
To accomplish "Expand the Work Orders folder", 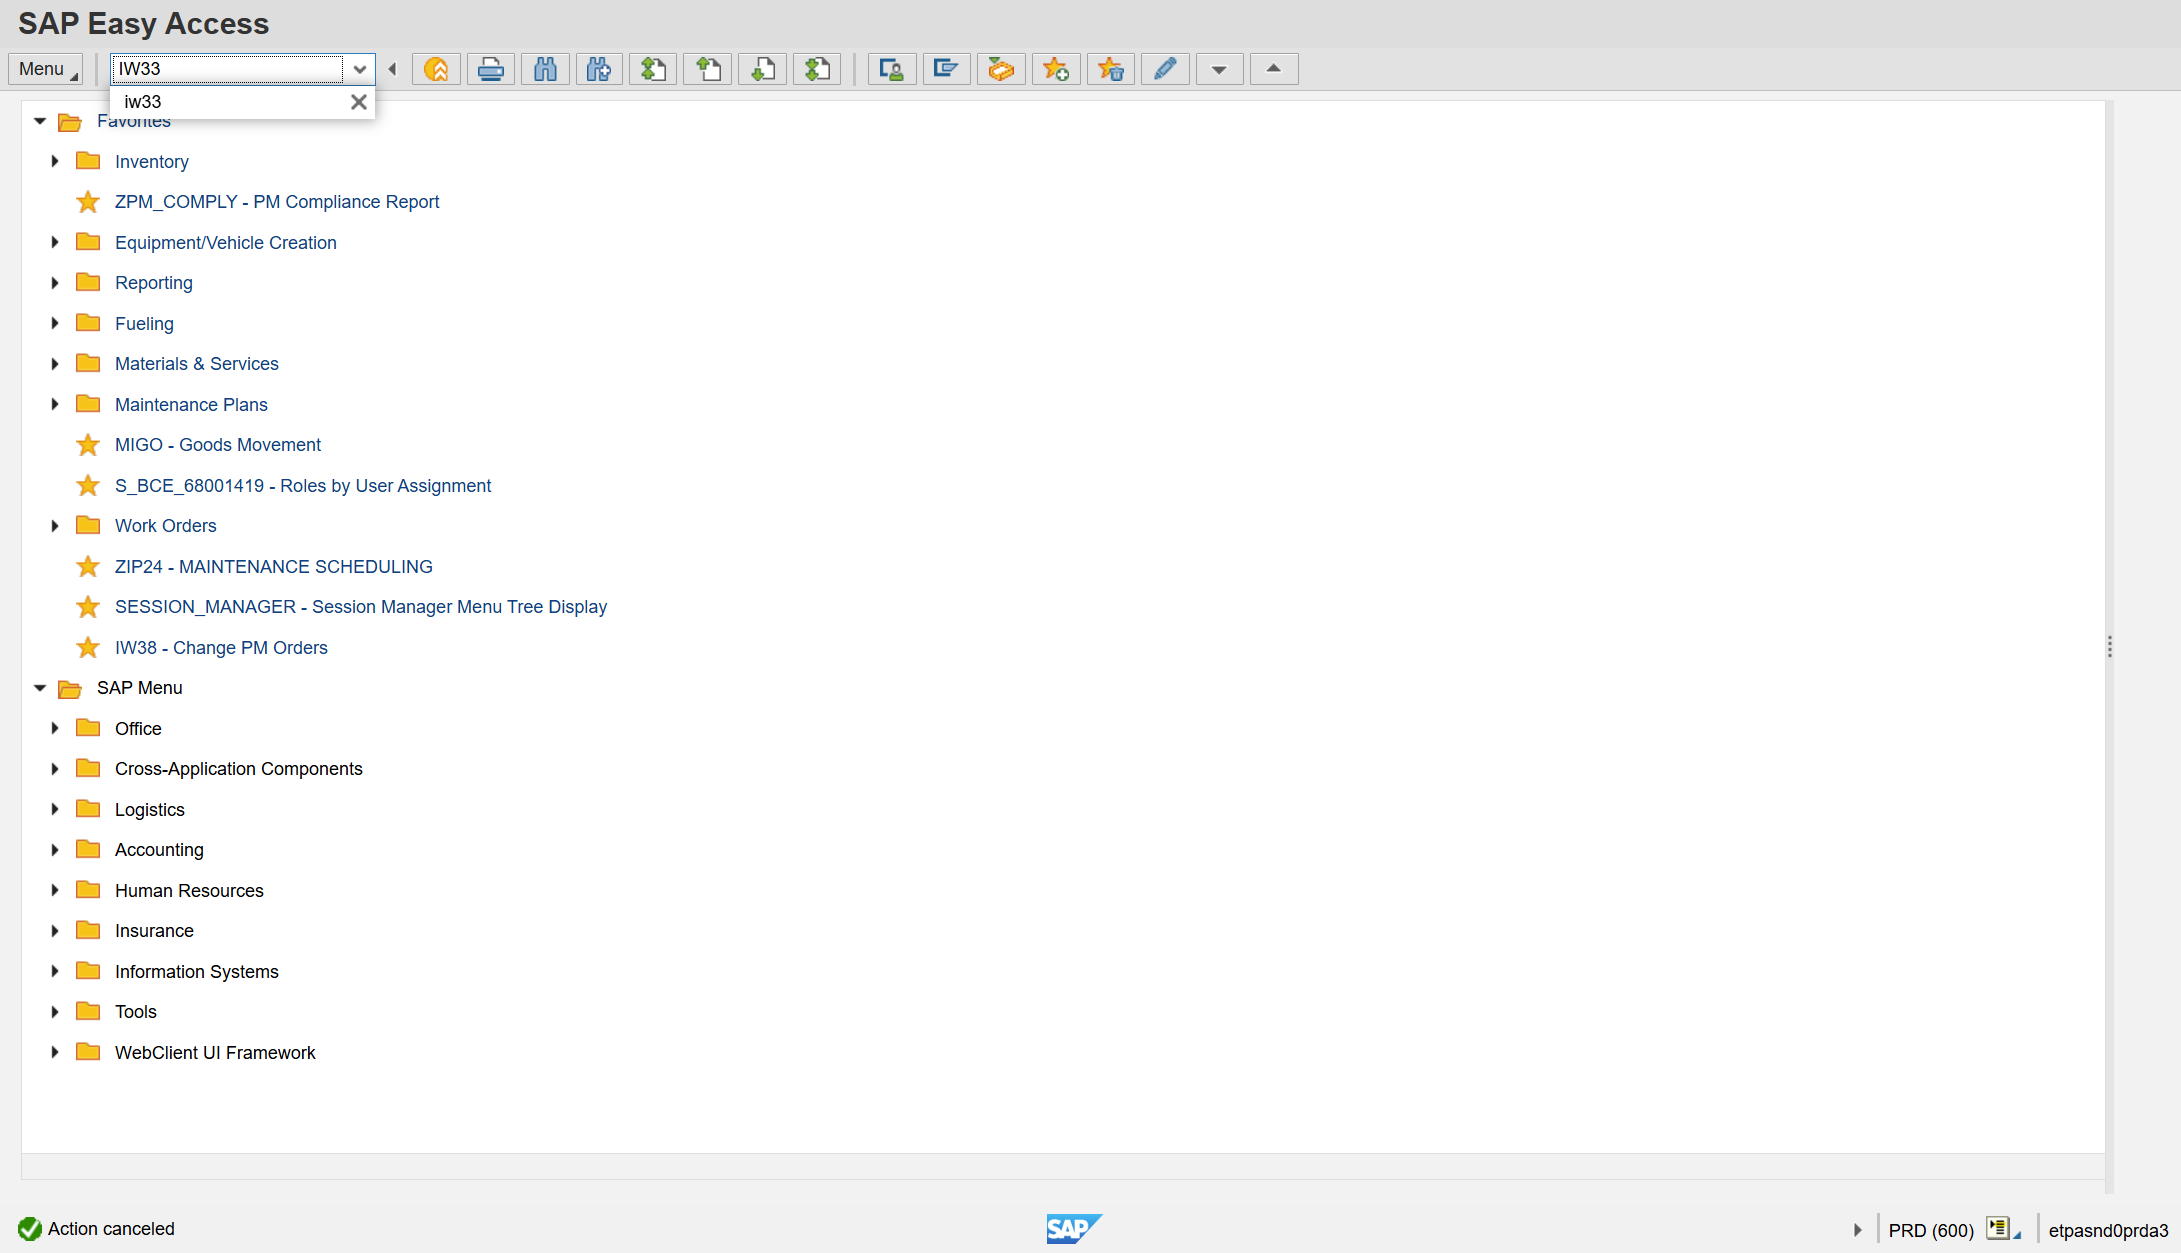I will (55, 525).
